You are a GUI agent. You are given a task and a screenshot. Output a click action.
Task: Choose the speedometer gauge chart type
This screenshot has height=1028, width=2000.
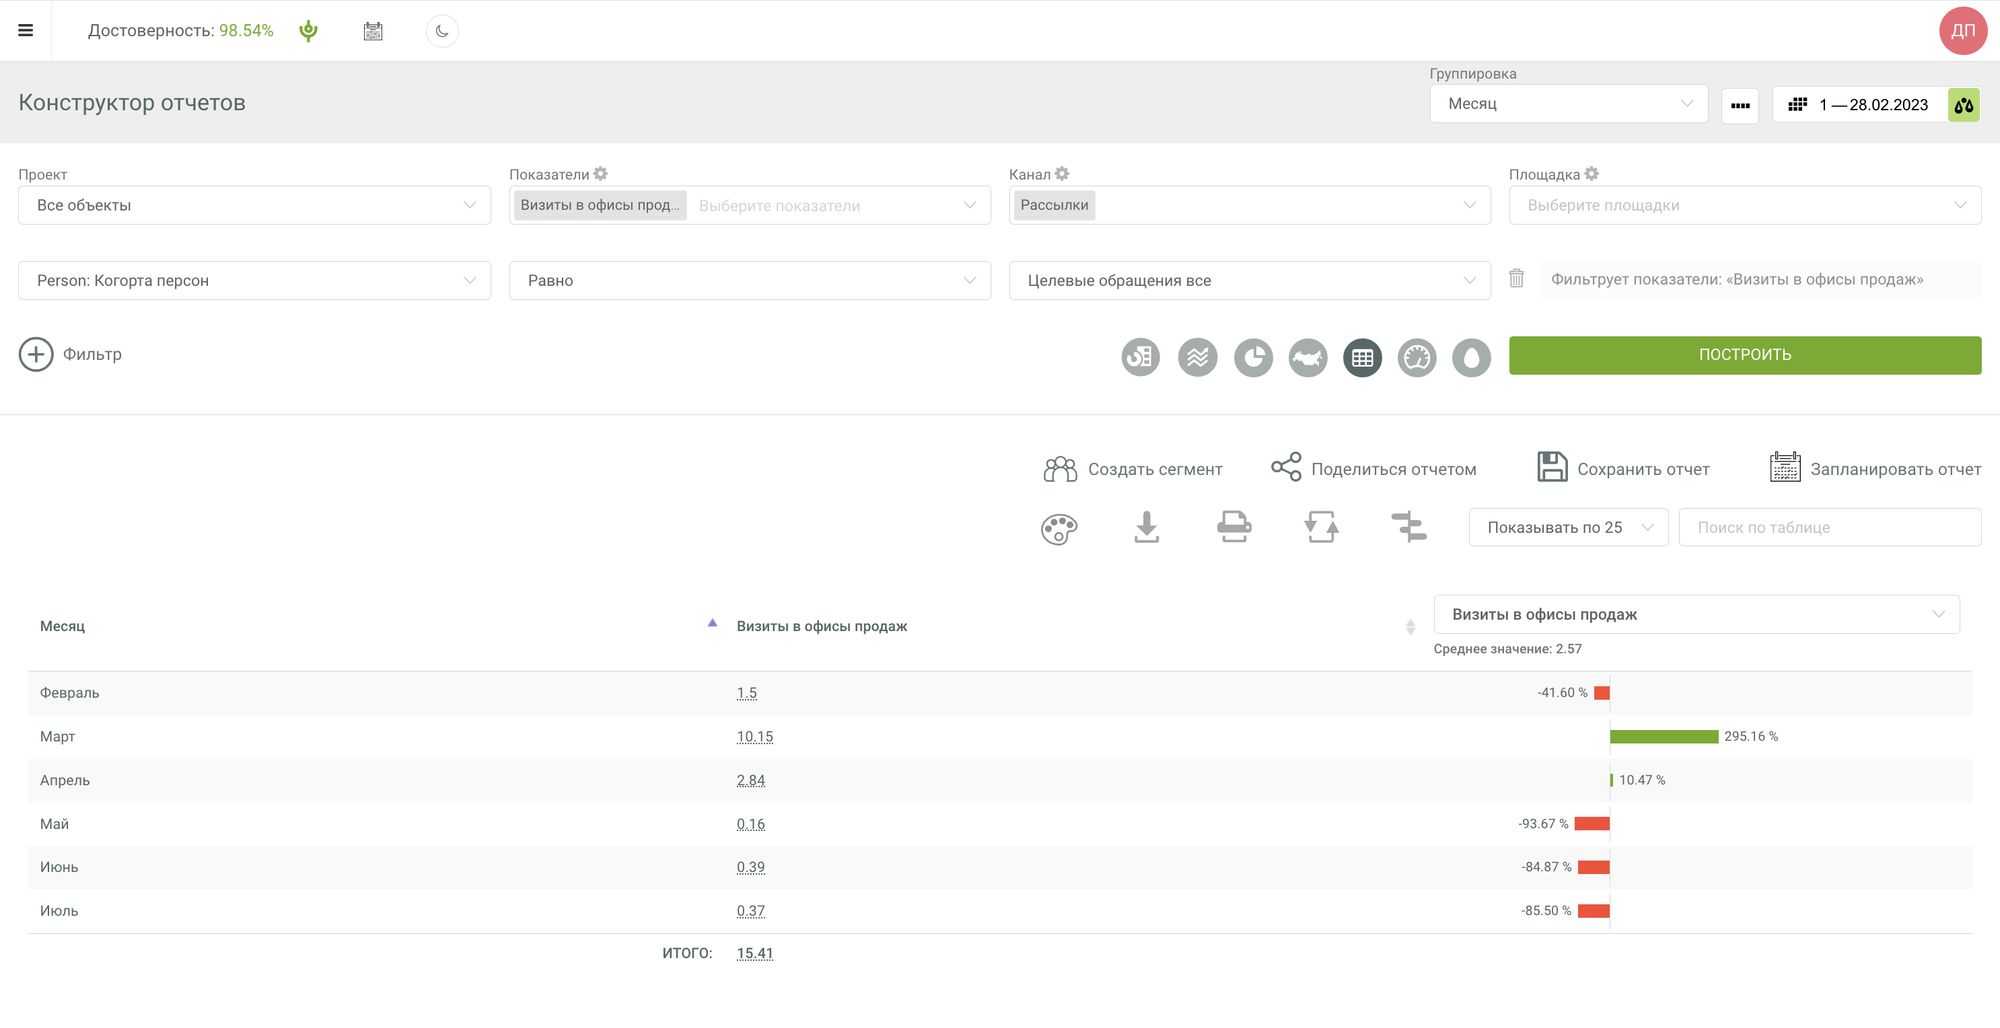tap(1416, 357)
